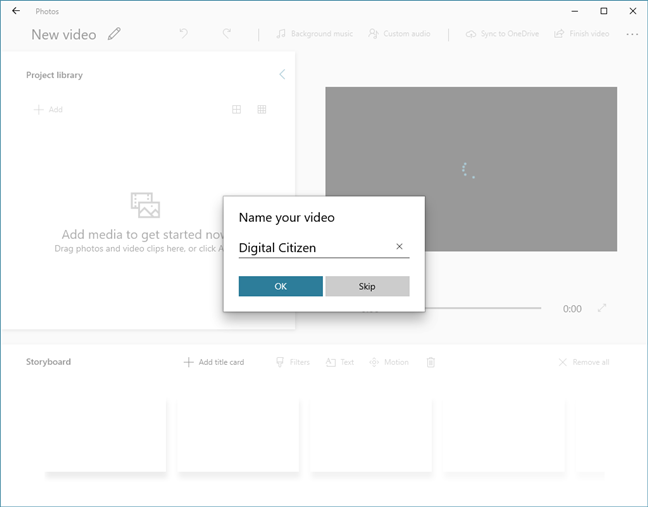The image size is (648, 507).
Task: Skip naming the video
Action: pos(367,286)
